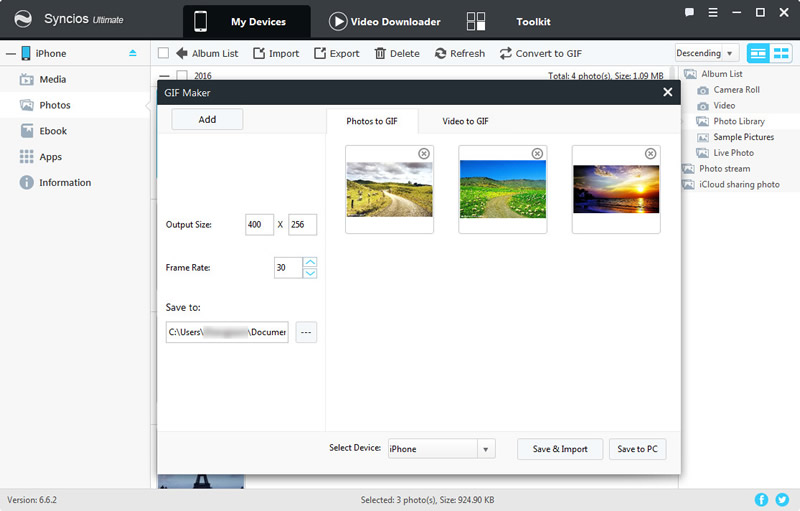Viewport: 800px width, 511px height.
Task: Click the Save to path field
Action: [227, 332]
